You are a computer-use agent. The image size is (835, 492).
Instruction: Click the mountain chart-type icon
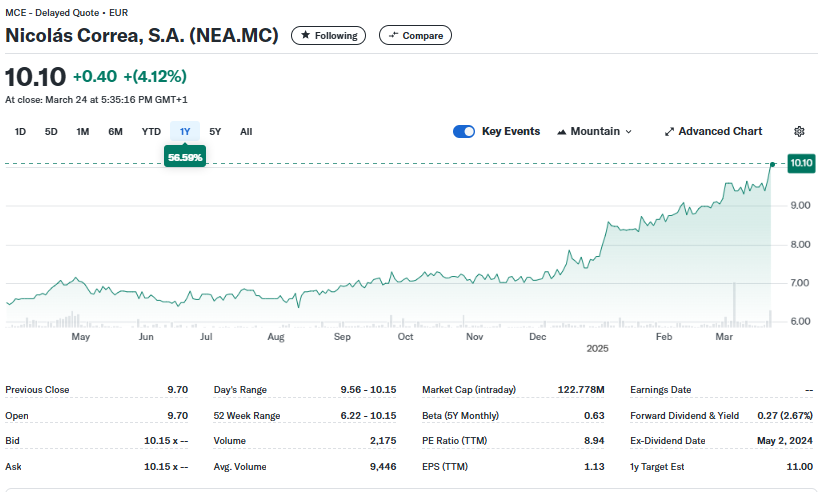coord(561,132)
